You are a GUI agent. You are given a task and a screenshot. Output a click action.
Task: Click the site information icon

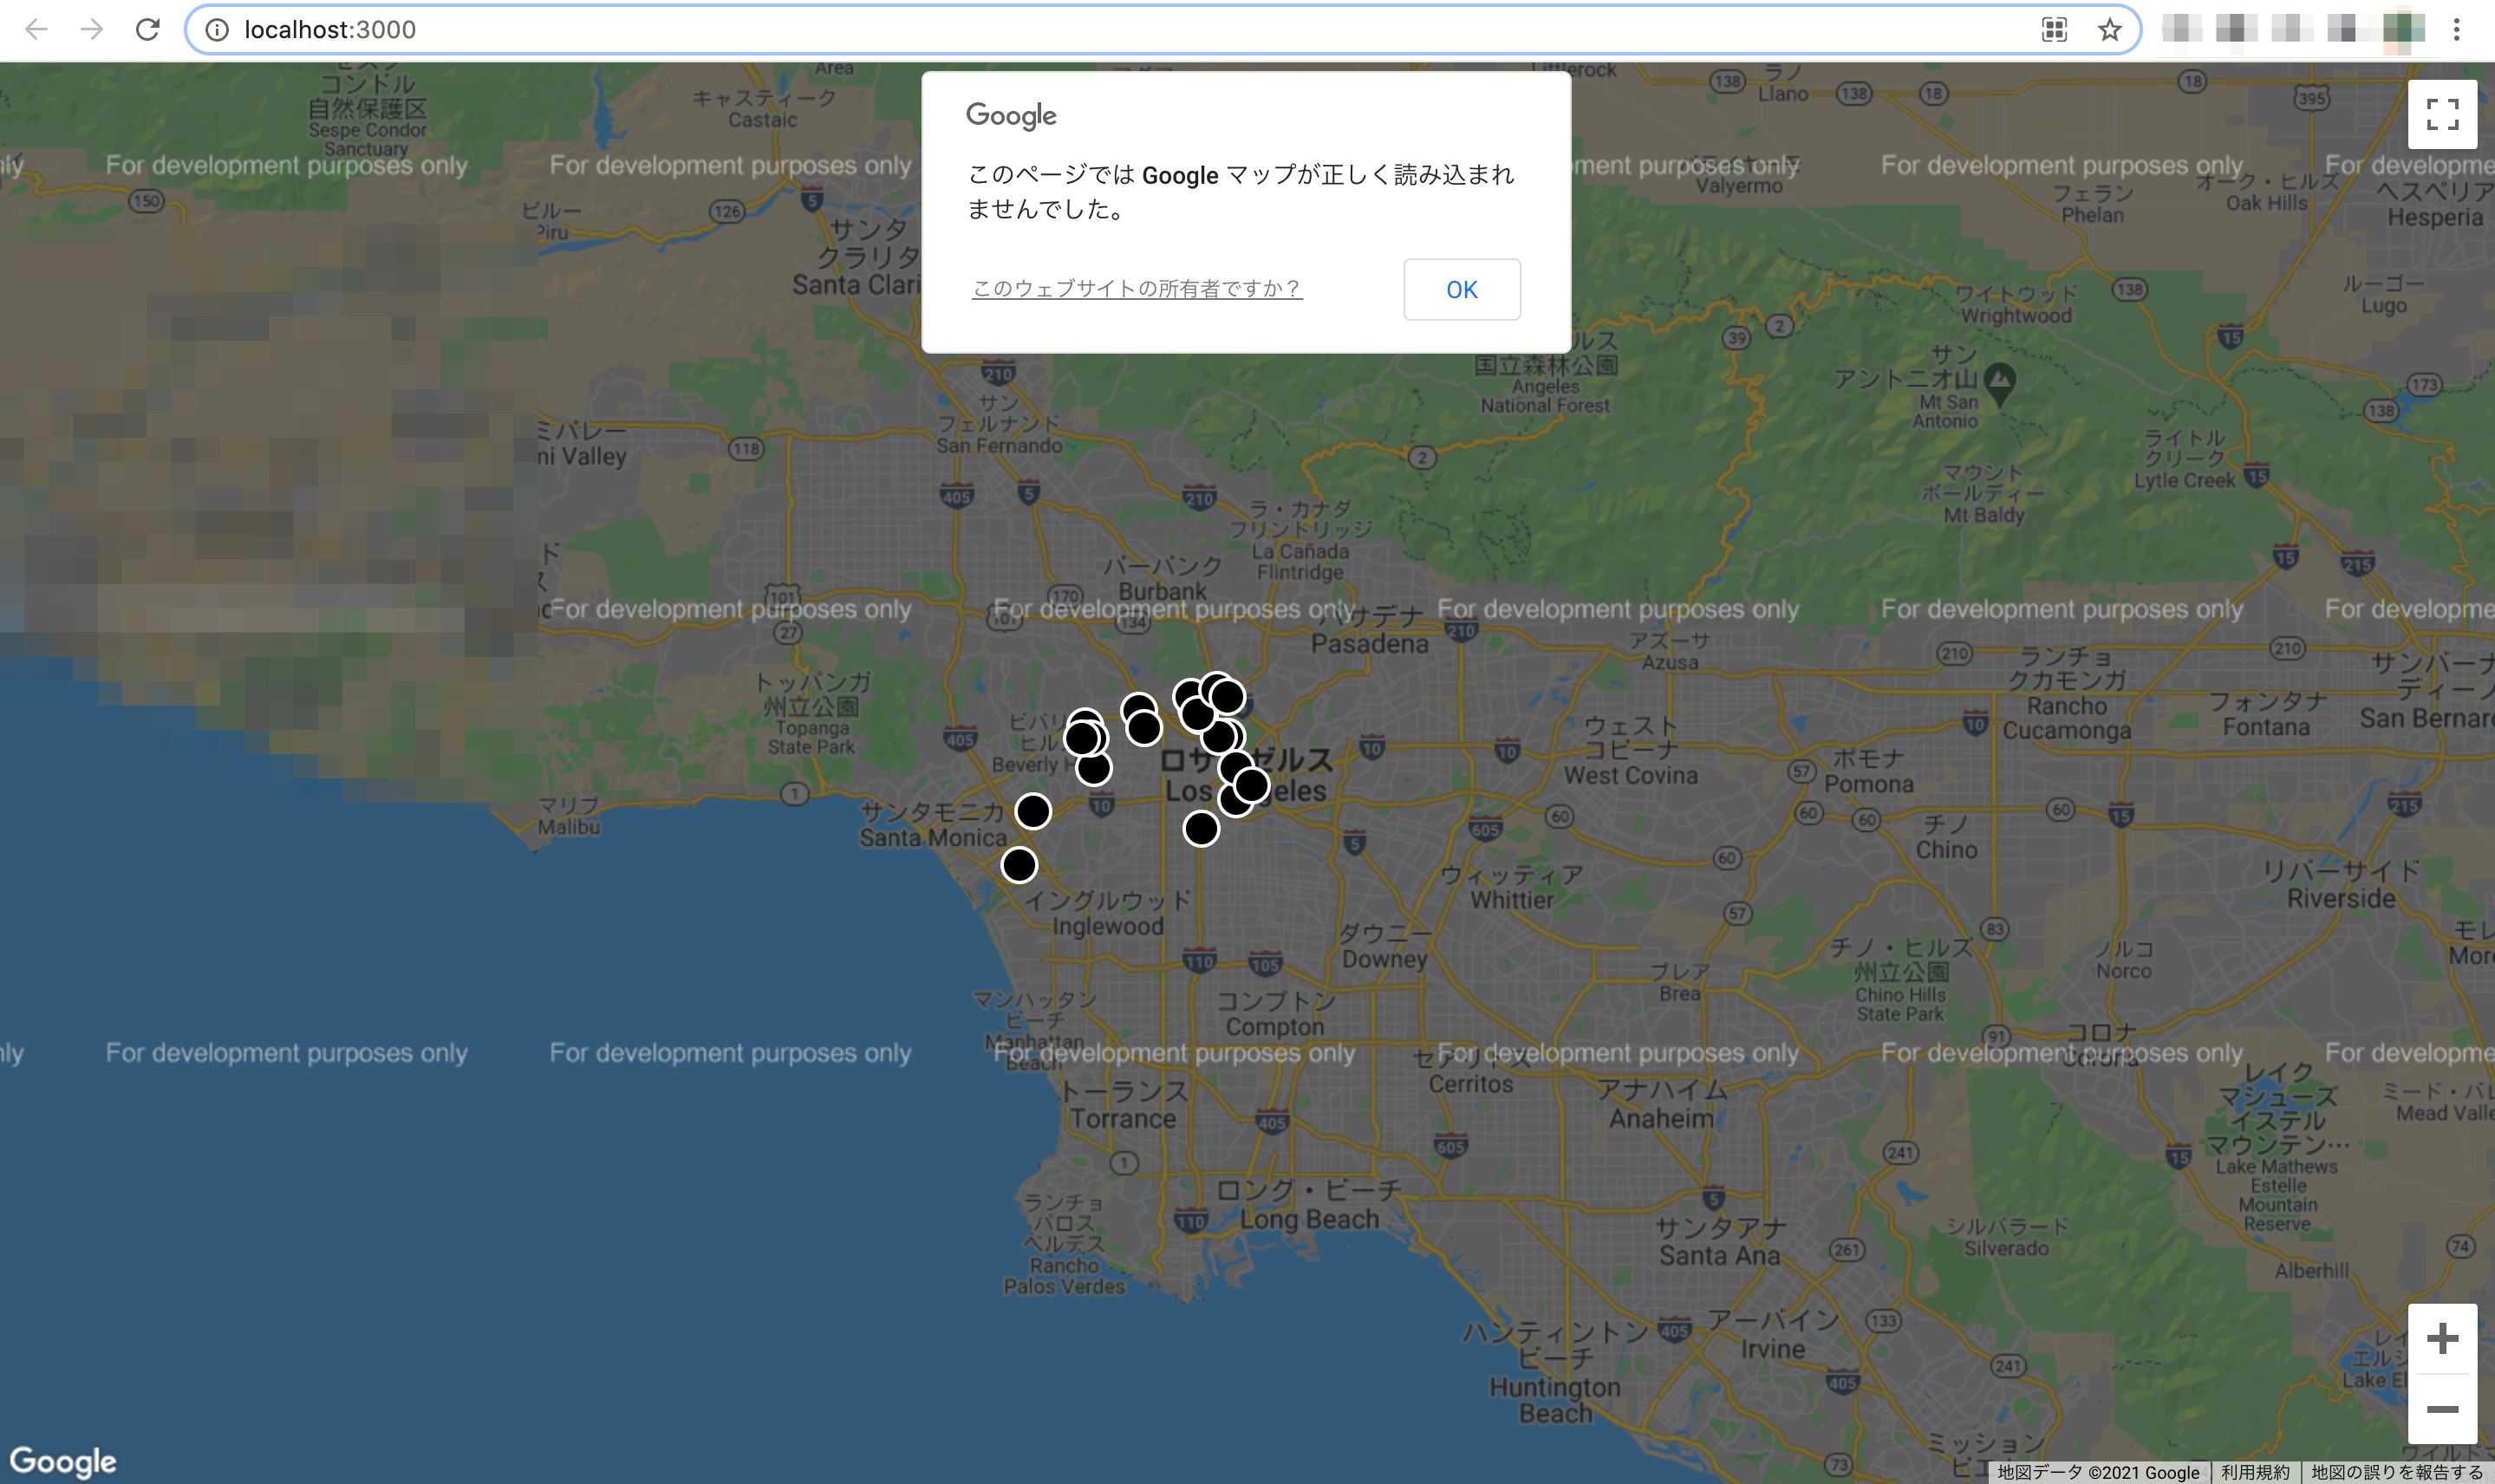pyautogui.click(x=216, y=30)
